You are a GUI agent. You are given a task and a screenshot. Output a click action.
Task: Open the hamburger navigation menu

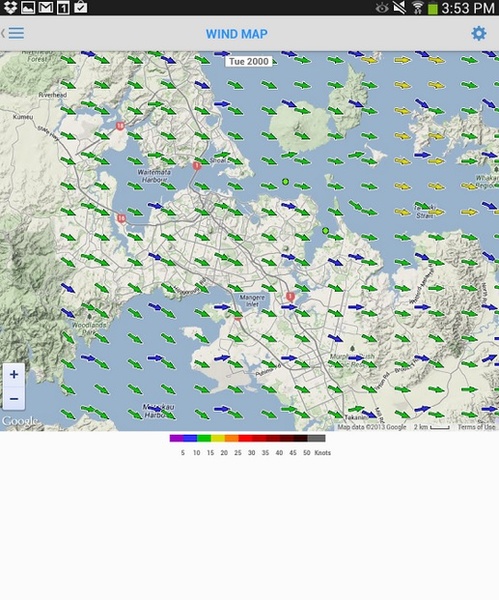click(x=16, y=33)
